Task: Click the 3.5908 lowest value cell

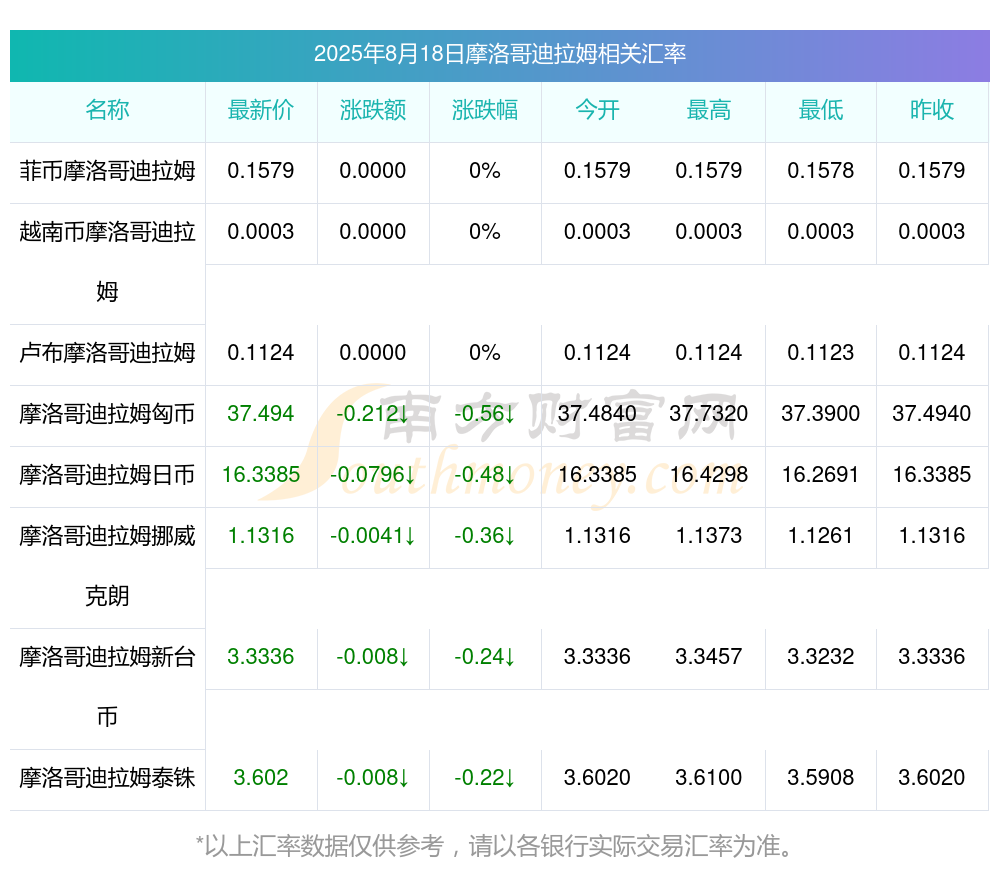Action: (821, 778)
